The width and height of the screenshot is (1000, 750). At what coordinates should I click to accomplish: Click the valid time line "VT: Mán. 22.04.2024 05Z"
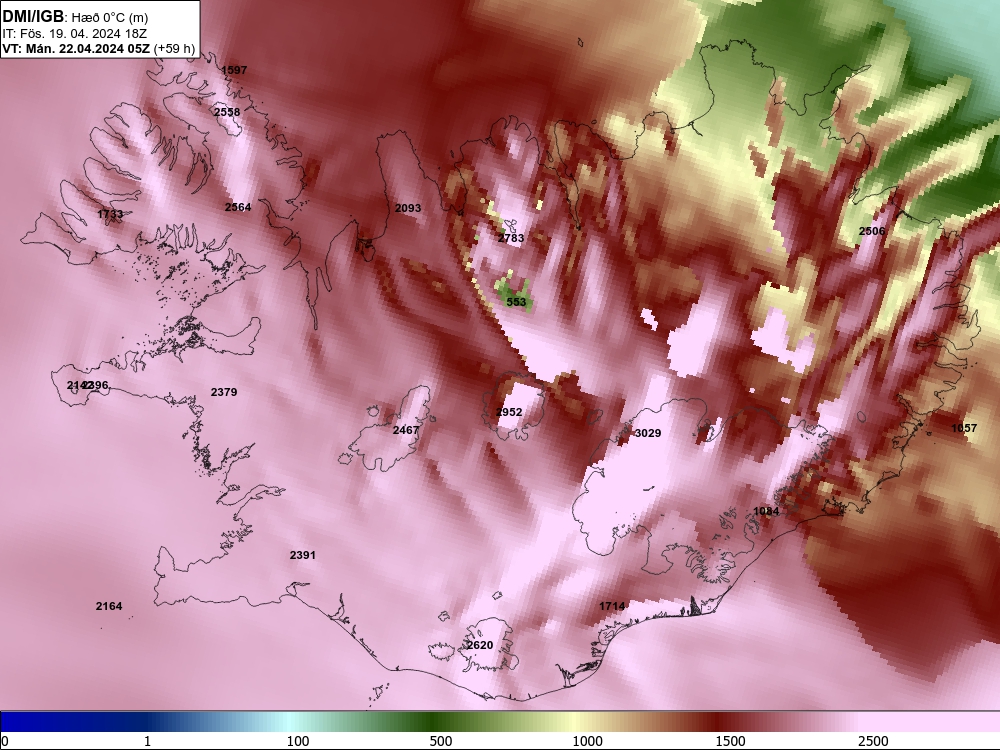(x=76, y=49)
